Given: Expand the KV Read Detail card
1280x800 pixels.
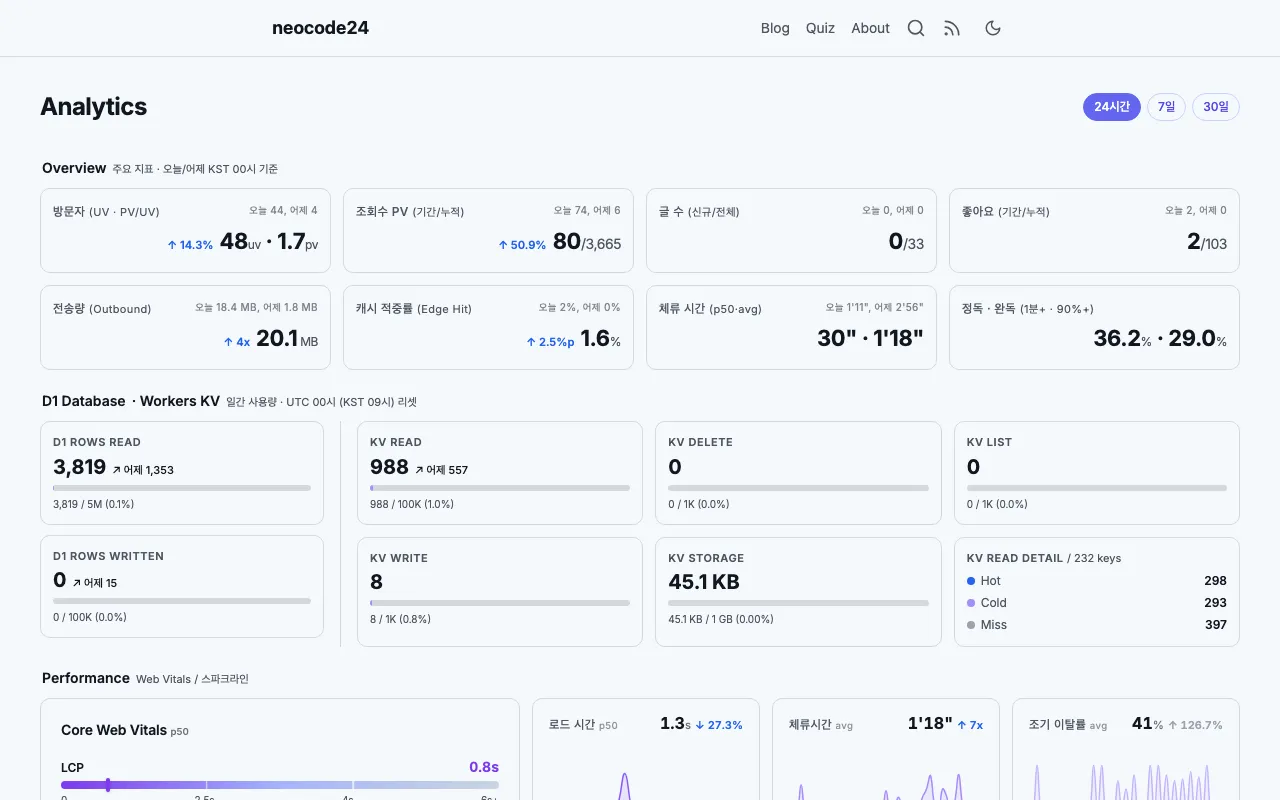Looking at the screenshot, I should 1096,590.
